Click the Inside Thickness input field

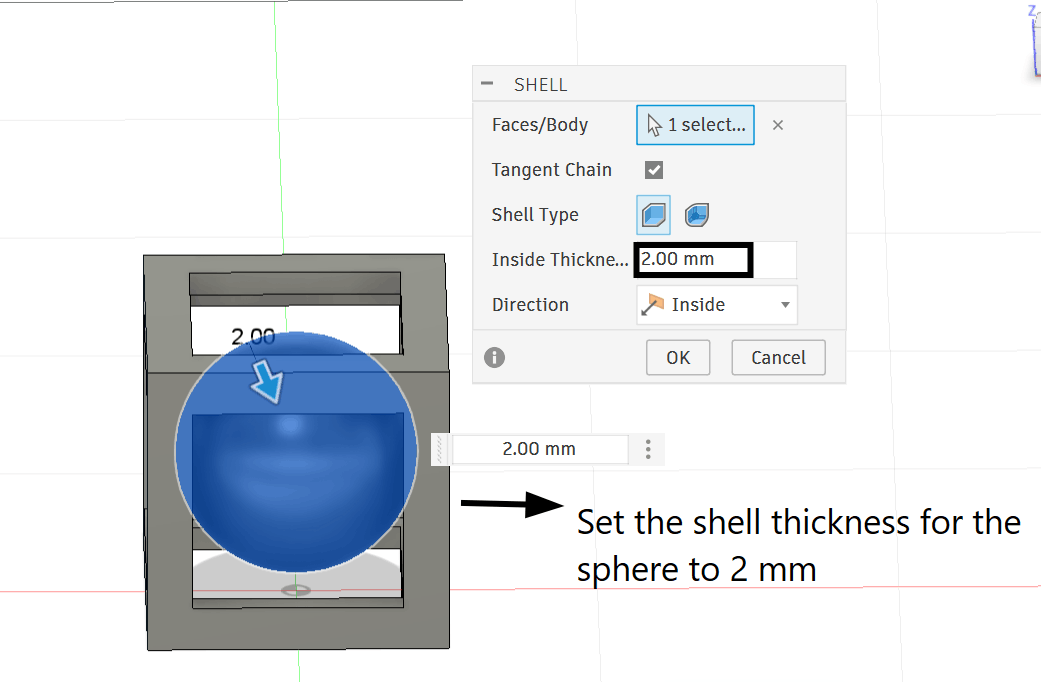click(x=716, y=260)
